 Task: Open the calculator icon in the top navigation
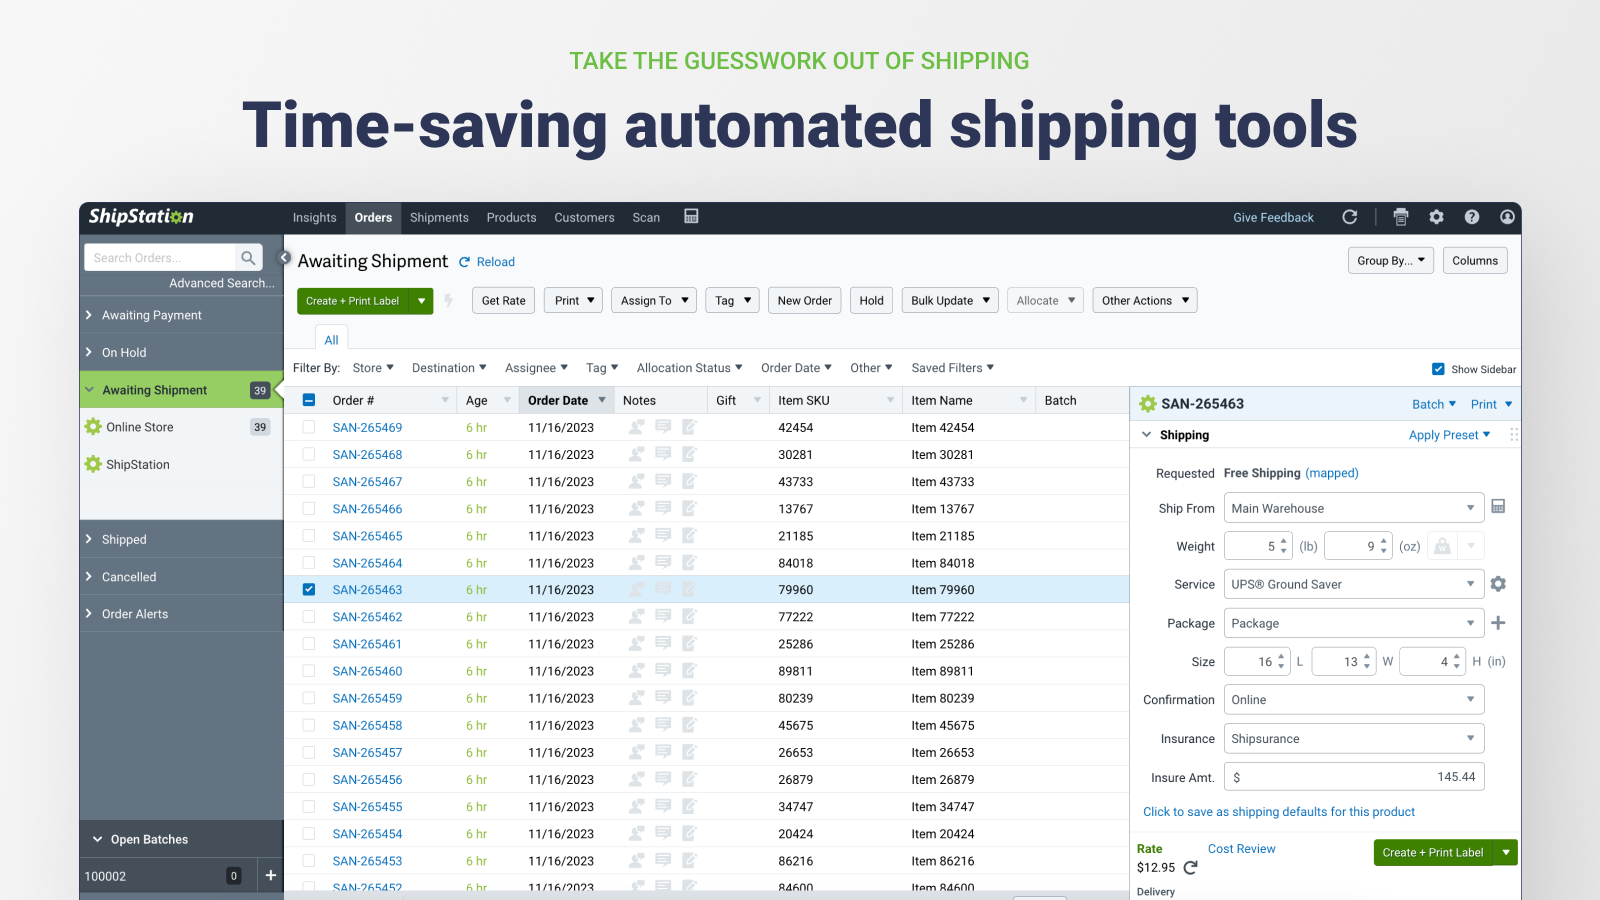click(x=691, y=216)
